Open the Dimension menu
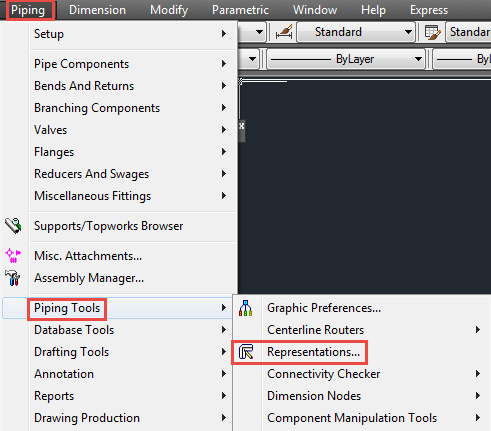The height and width of the screenshot is (431, 491). coord(97,10)
